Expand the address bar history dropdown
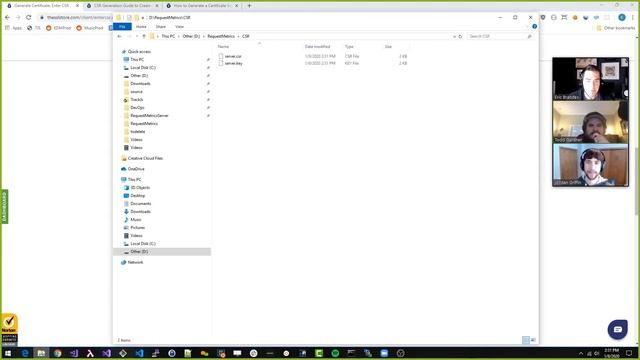The image size is (640, 360). [x=454, y=36]
